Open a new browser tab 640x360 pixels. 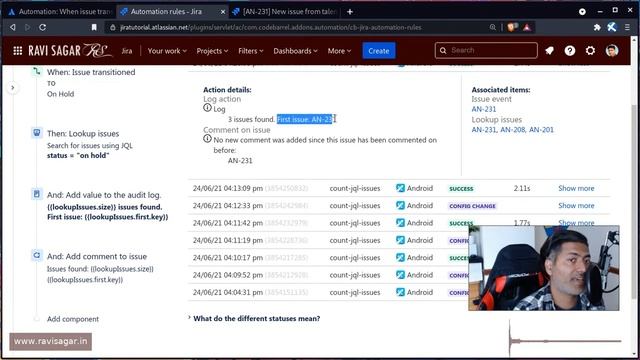coord(350,12)
